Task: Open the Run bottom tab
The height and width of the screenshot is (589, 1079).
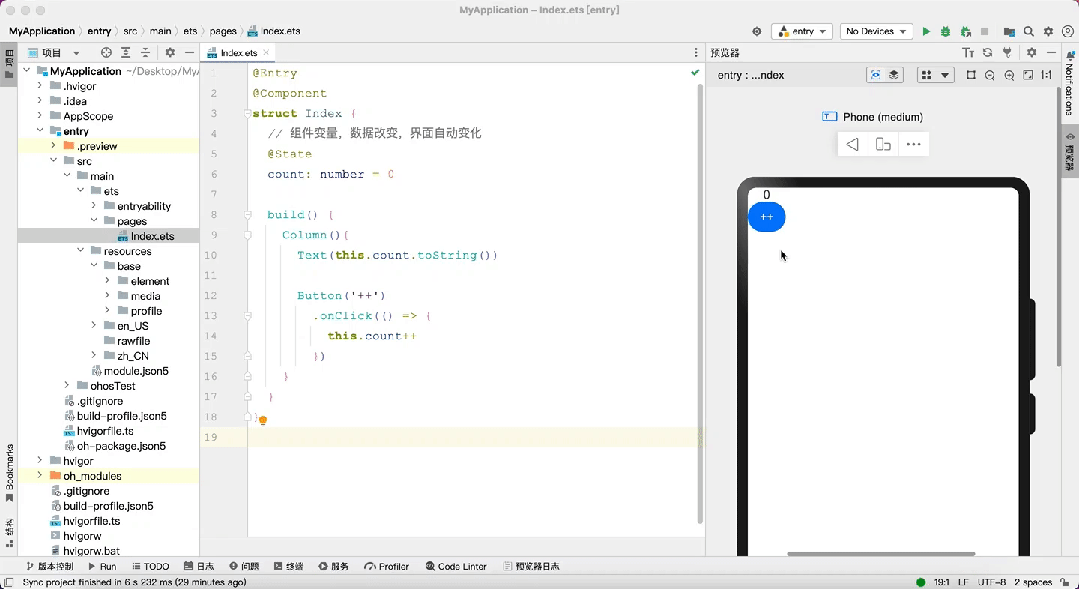Action: click(x=102, y=566)
